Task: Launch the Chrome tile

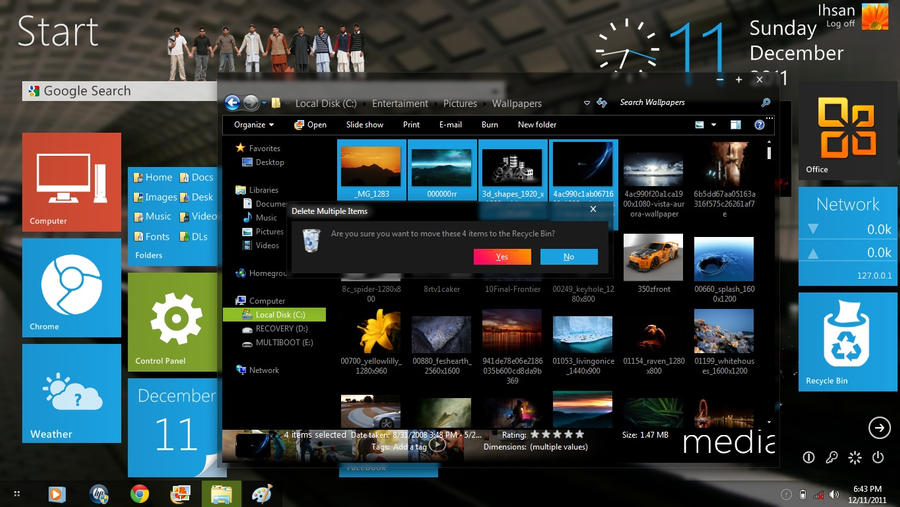Action: [x=72, y=288]
